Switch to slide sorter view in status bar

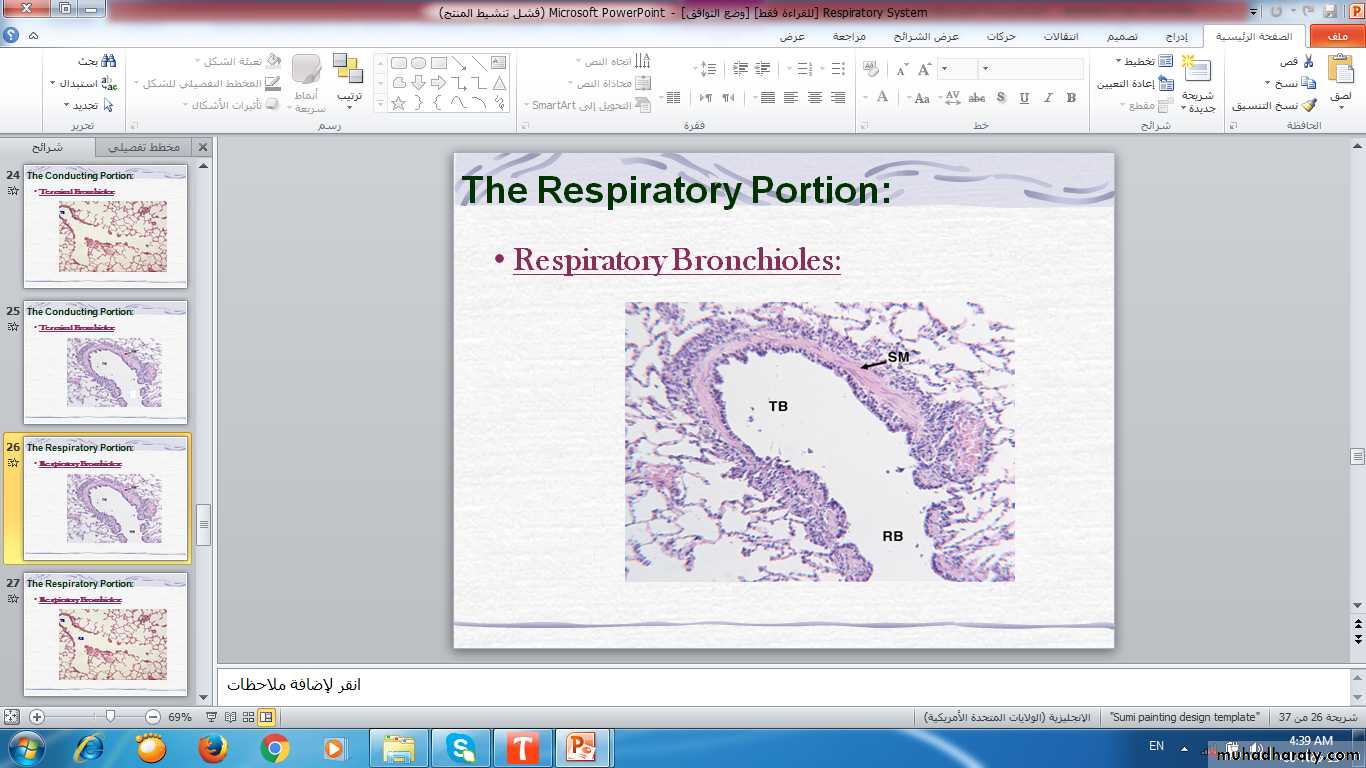(x=248, y=717)
